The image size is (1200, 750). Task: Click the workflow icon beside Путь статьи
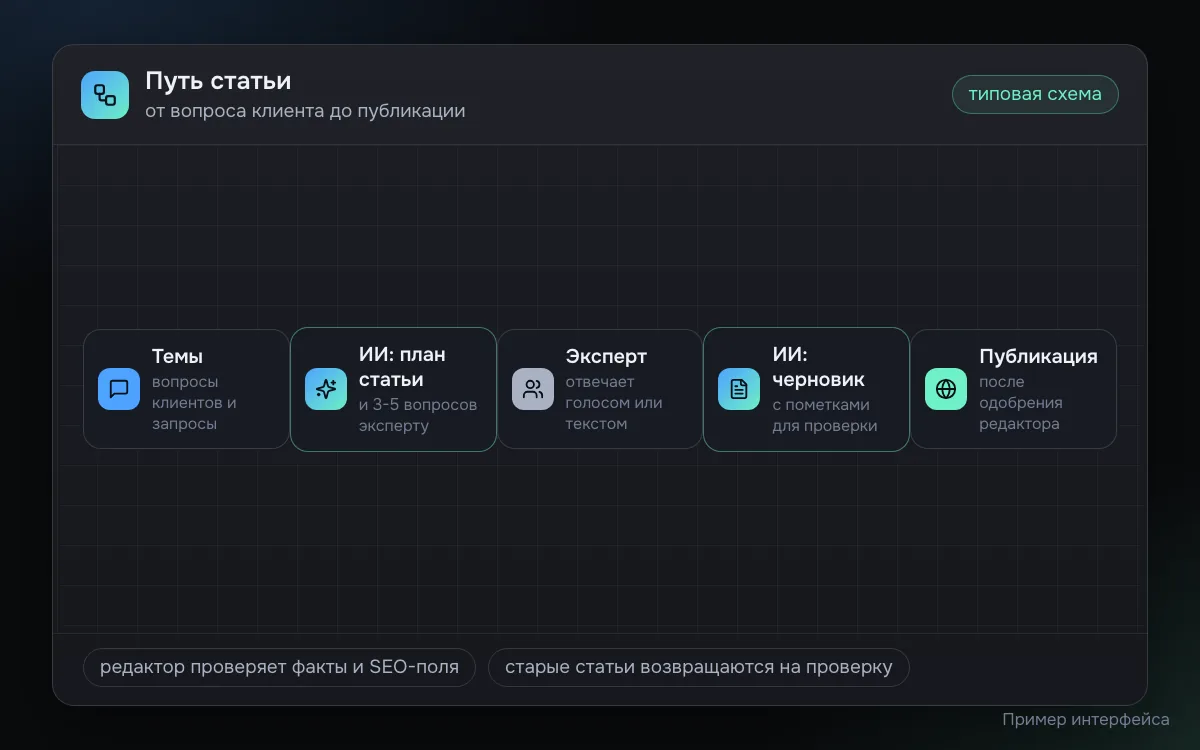[x=105, y=95]
